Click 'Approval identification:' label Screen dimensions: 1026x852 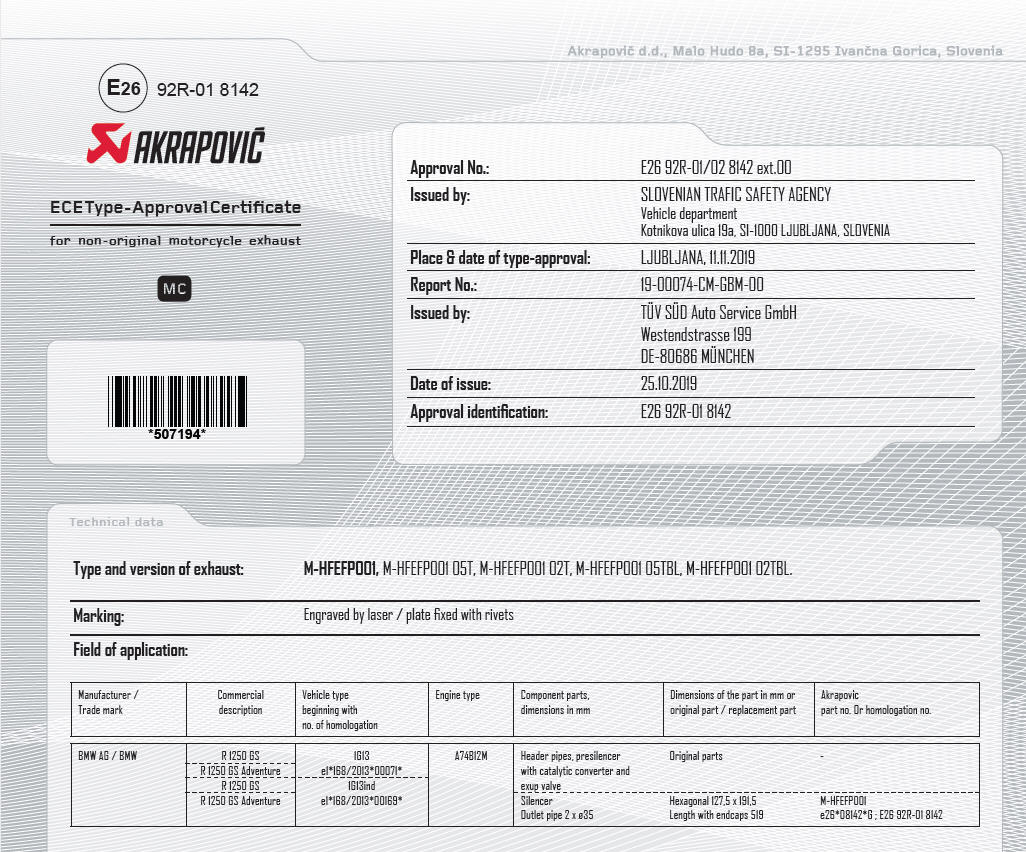coord(479,412)
